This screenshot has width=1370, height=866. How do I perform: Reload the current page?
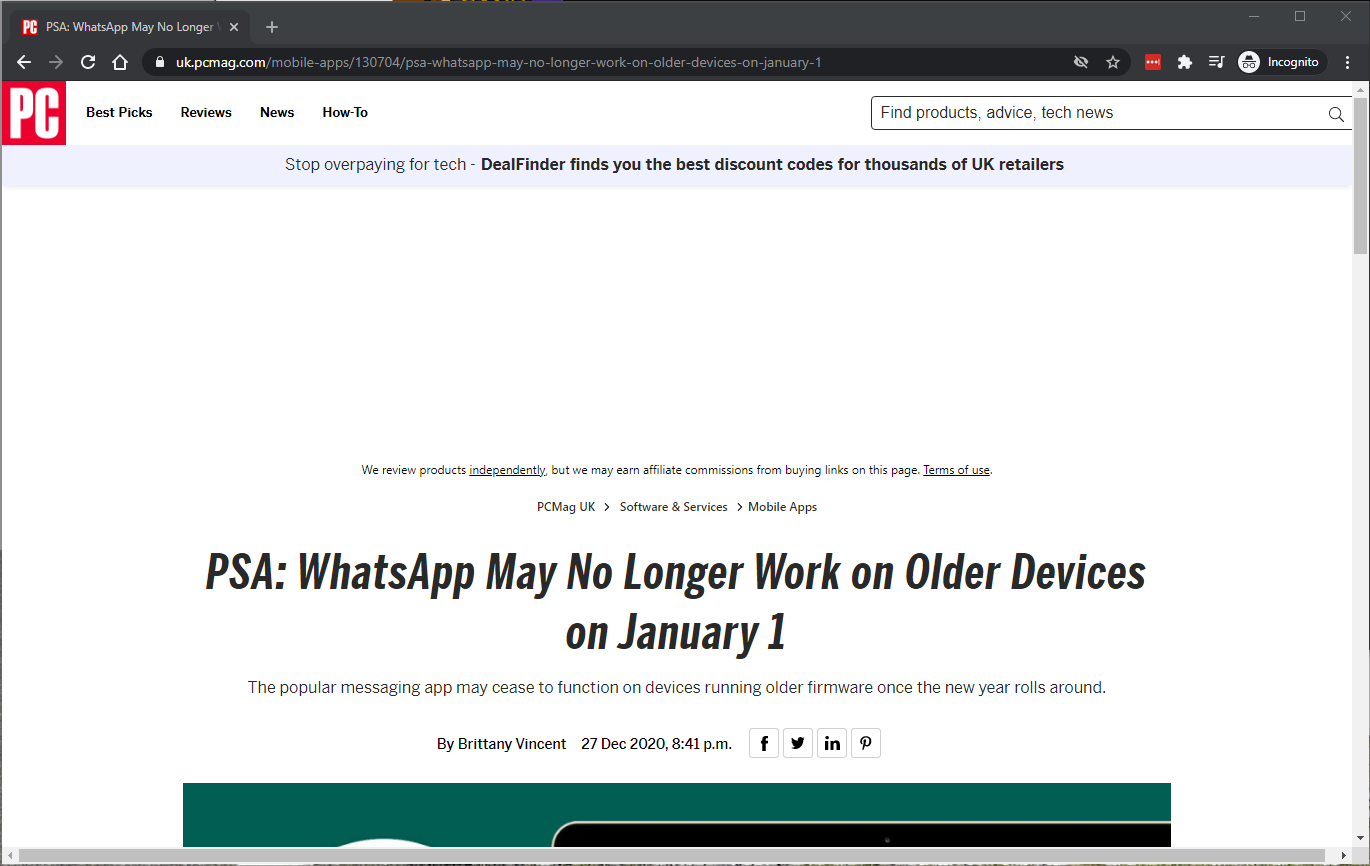88,62
